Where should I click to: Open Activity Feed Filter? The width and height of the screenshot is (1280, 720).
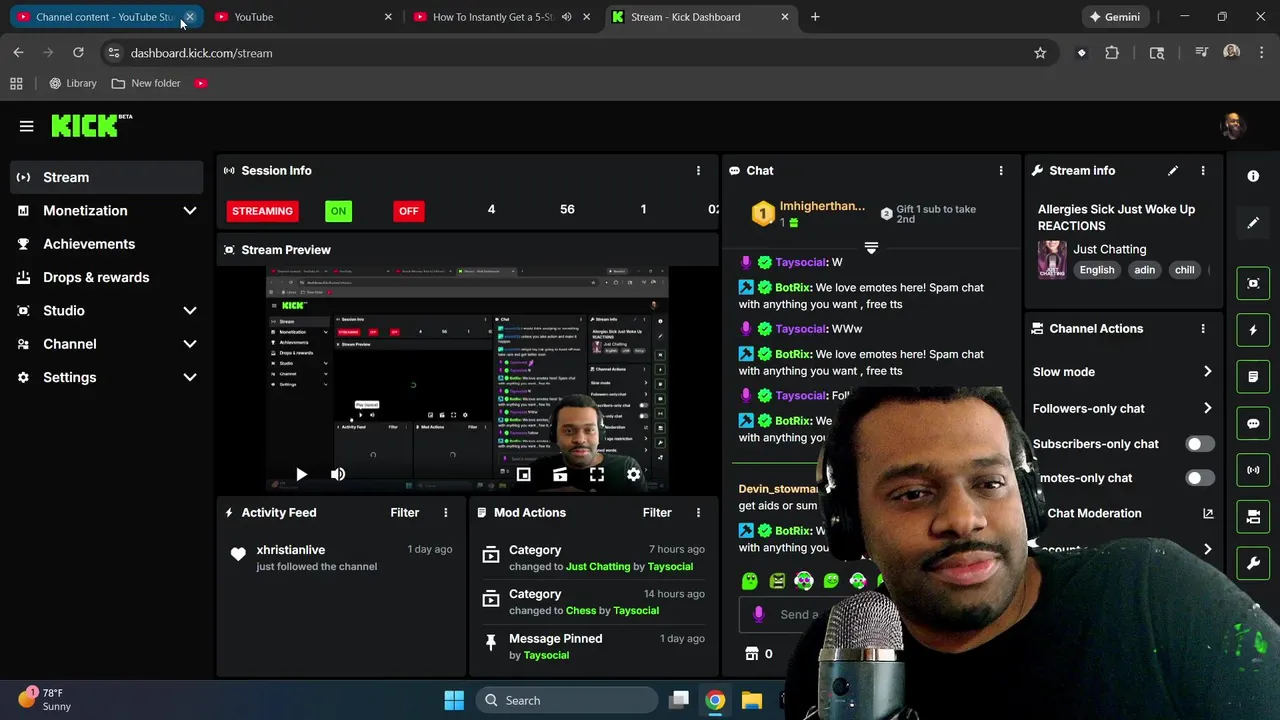point(404,513)
